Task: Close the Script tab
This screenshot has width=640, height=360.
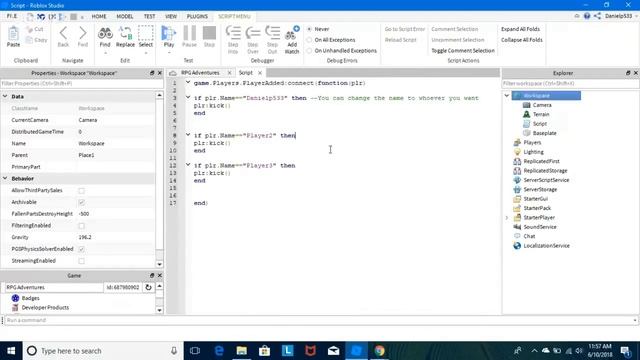Action: tap(260, 73)
